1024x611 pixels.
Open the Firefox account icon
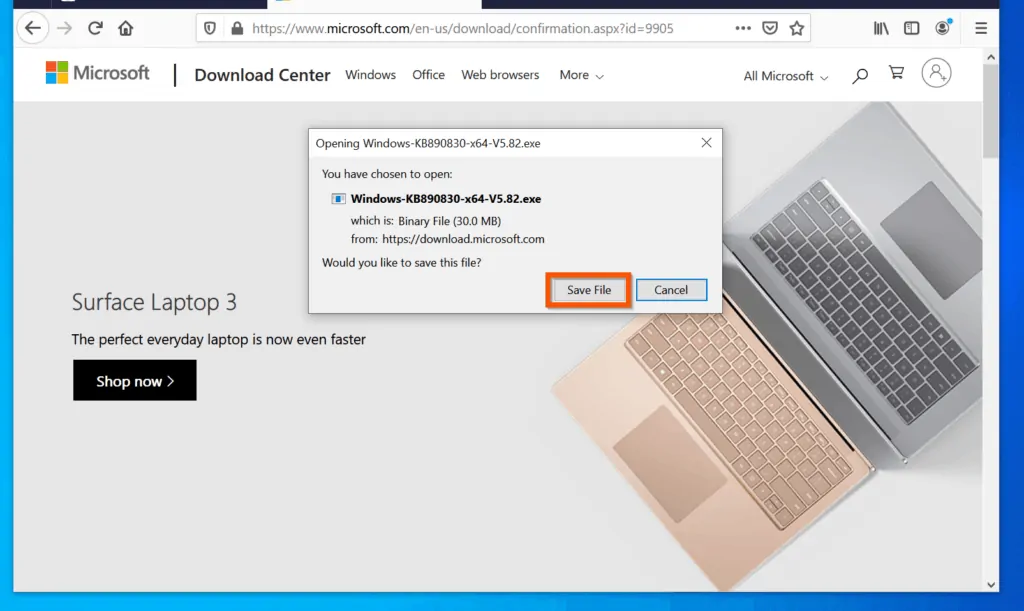pos(942,29)
